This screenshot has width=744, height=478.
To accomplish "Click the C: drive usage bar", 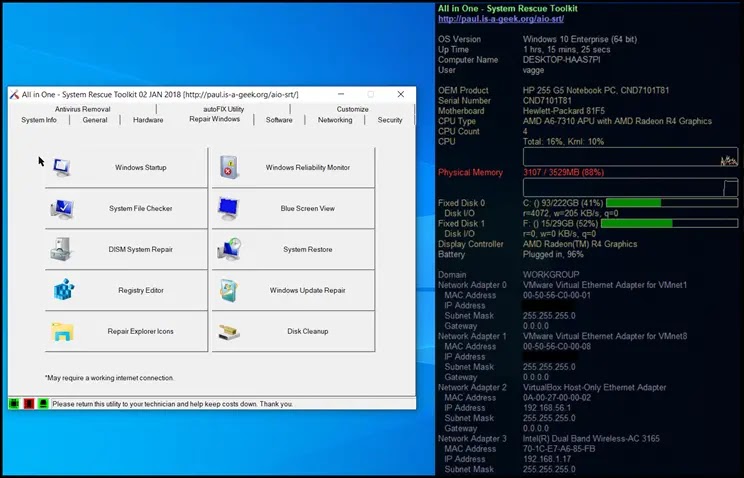I will tap(672, 203).
